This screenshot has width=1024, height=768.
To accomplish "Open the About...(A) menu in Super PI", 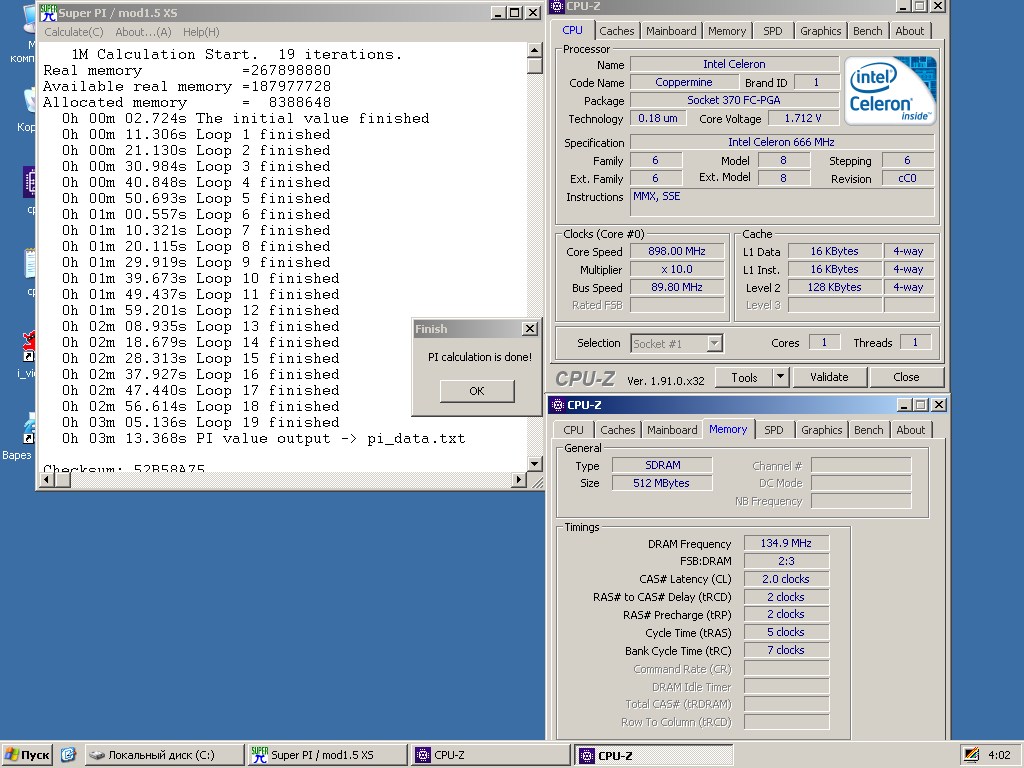I will [x=143, y=32].
